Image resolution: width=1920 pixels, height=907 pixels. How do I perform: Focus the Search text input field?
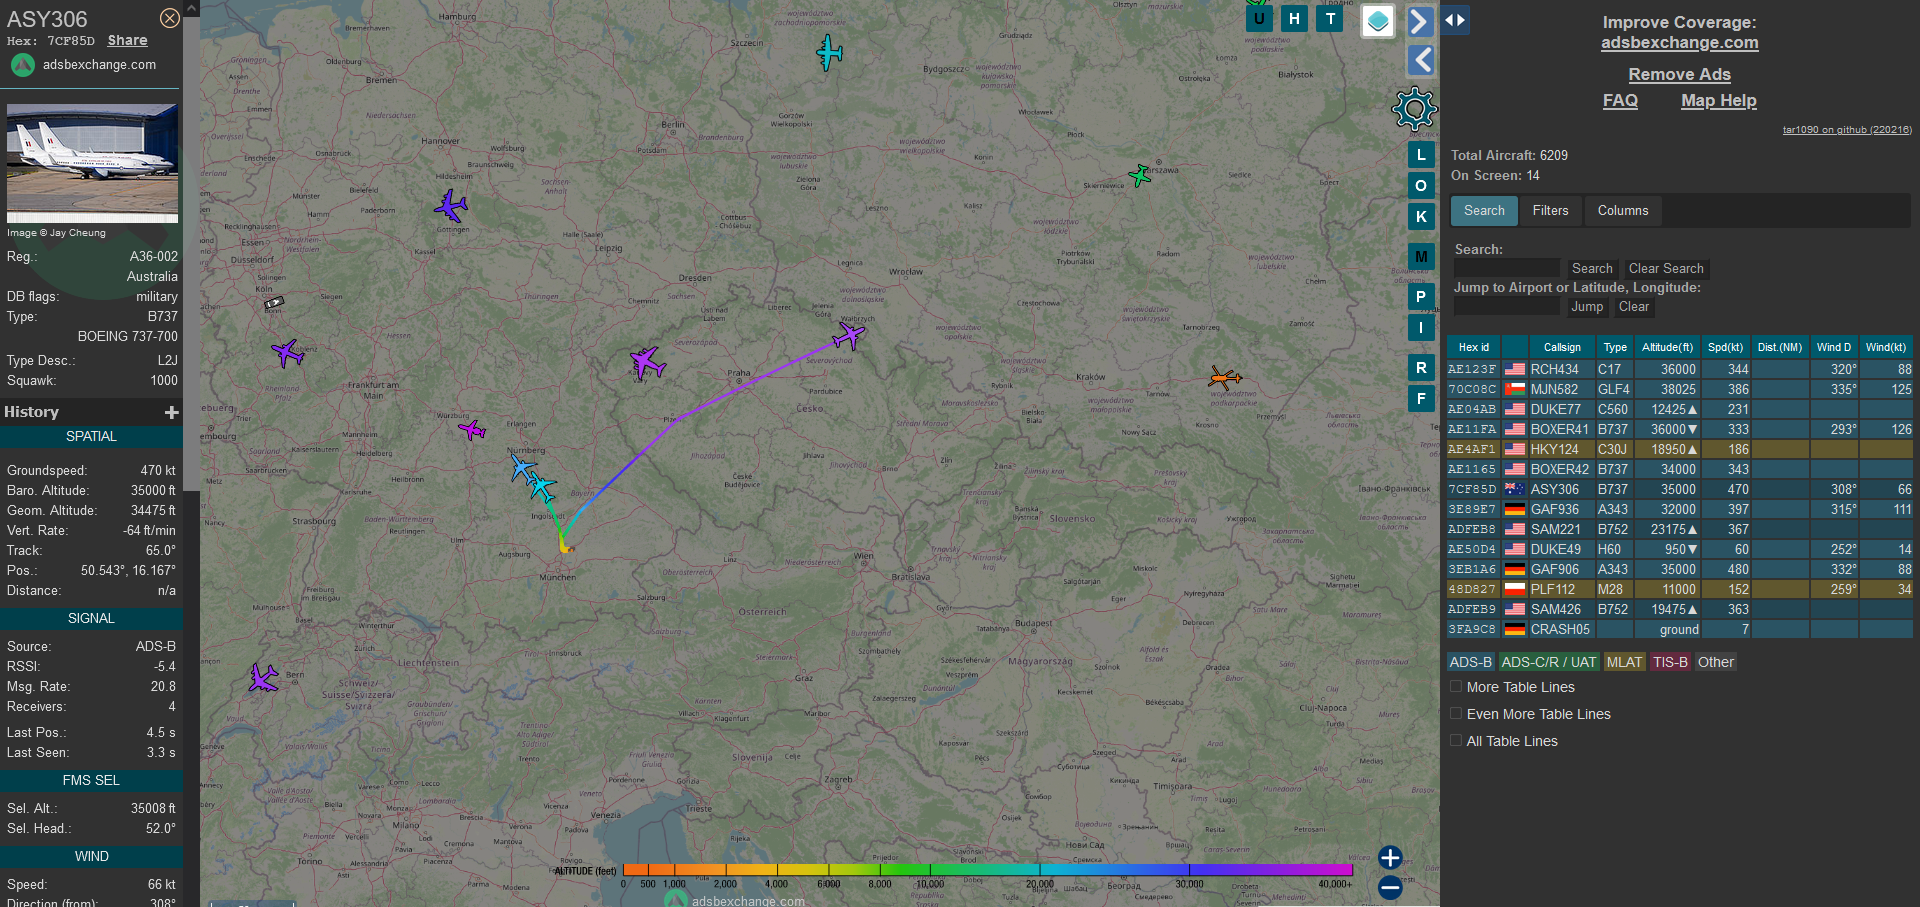tap(1507, 269)
